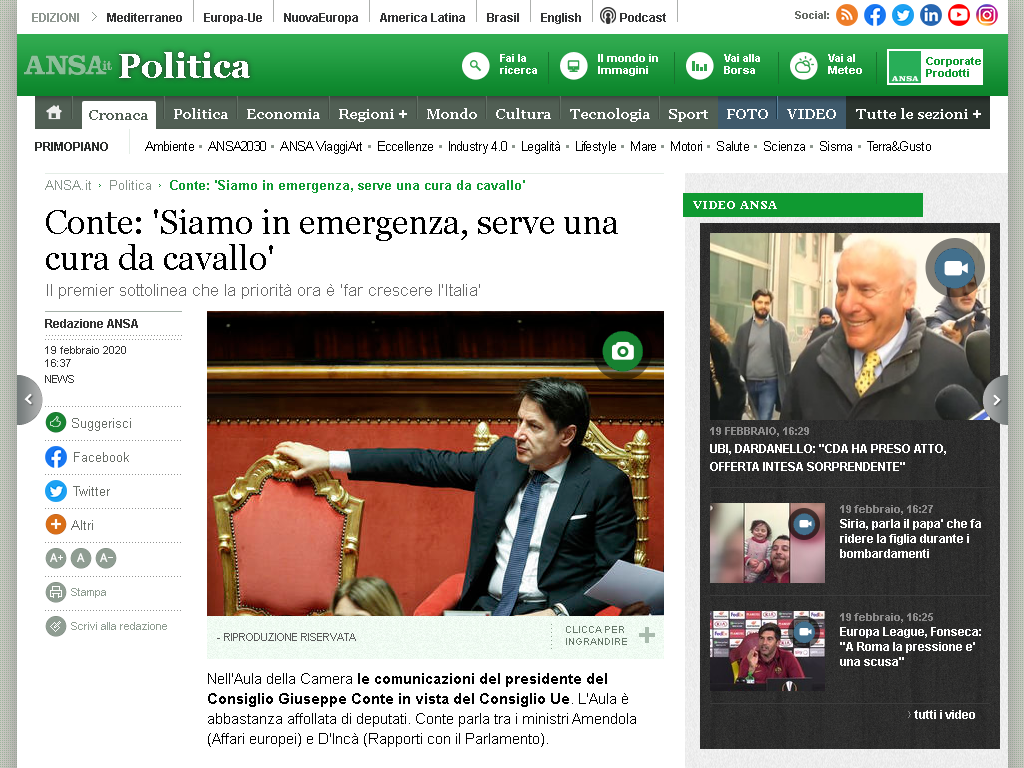1024x768 pixels.
Task: Expand the Regioni + menu
Action: coord(372,114)
